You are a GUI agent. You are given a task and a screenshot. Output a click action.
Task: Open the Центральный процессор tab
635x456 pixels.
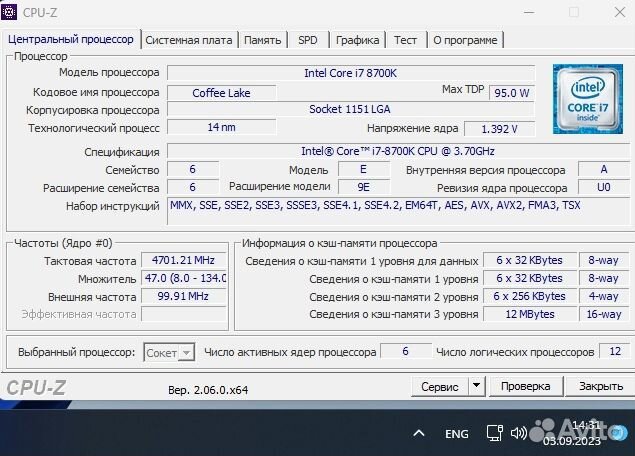(x=71, y=39)
